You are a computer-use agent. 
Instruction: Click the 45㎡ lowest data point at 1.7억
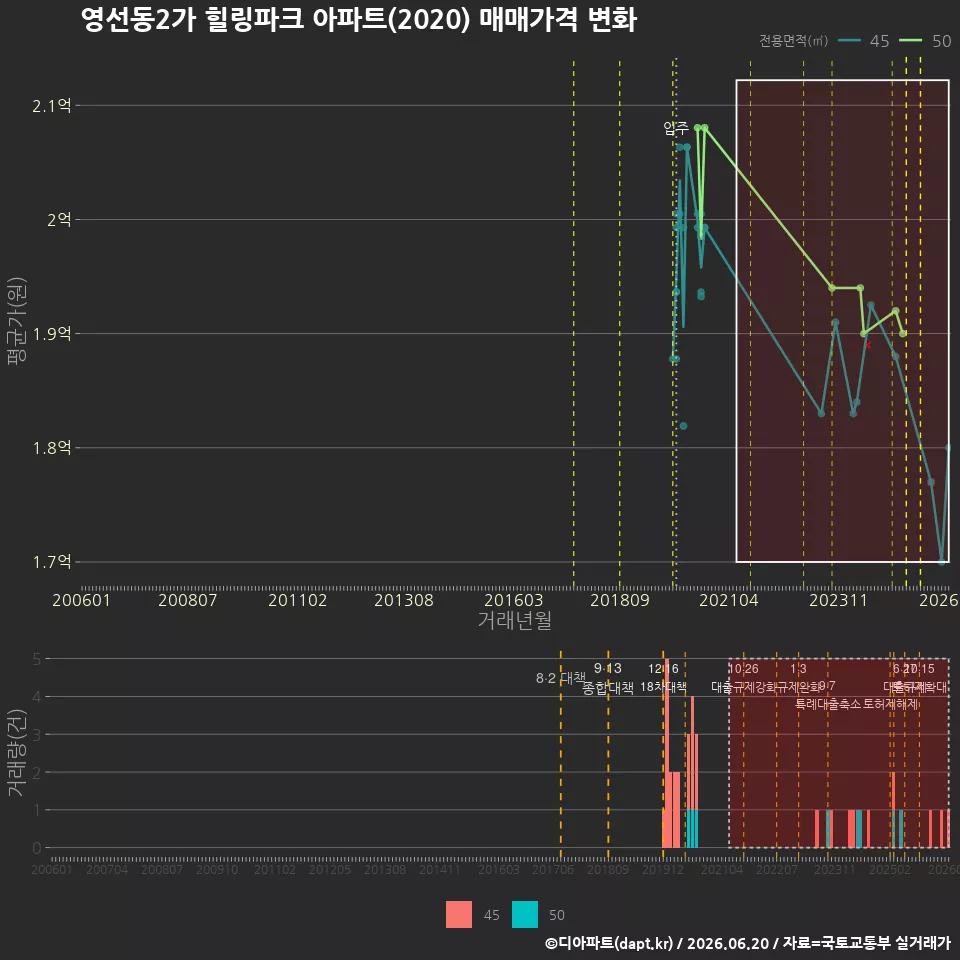[942, 561]
